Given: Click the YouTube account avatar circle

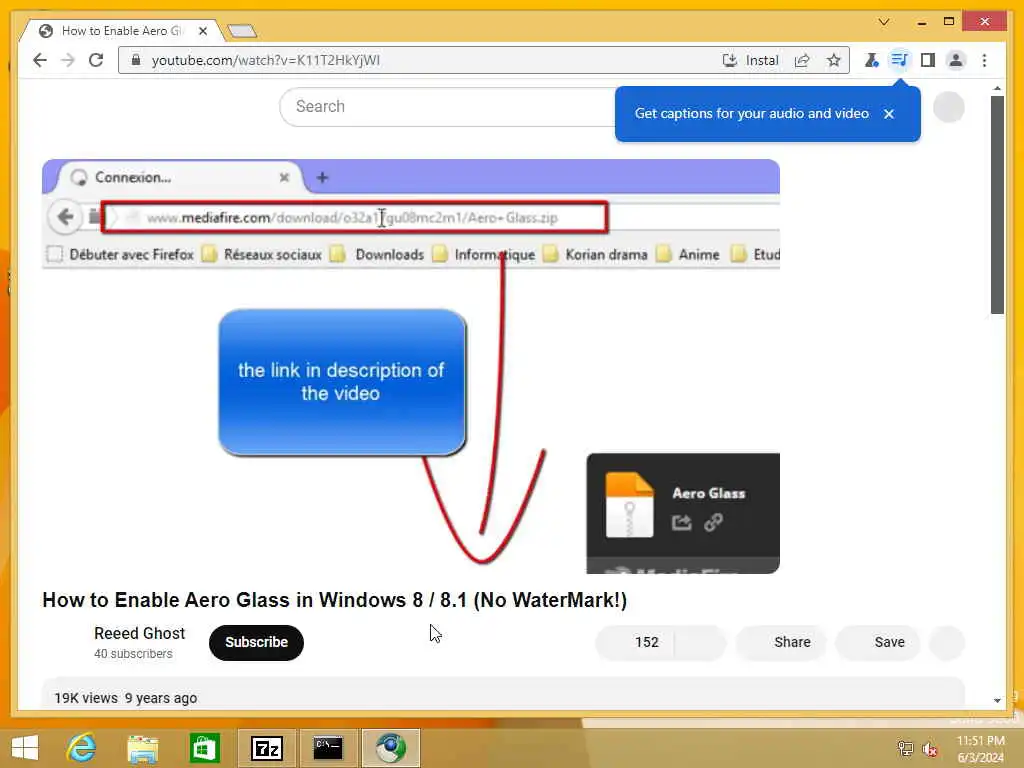Looking at the screenshot, I should point(949,107).
